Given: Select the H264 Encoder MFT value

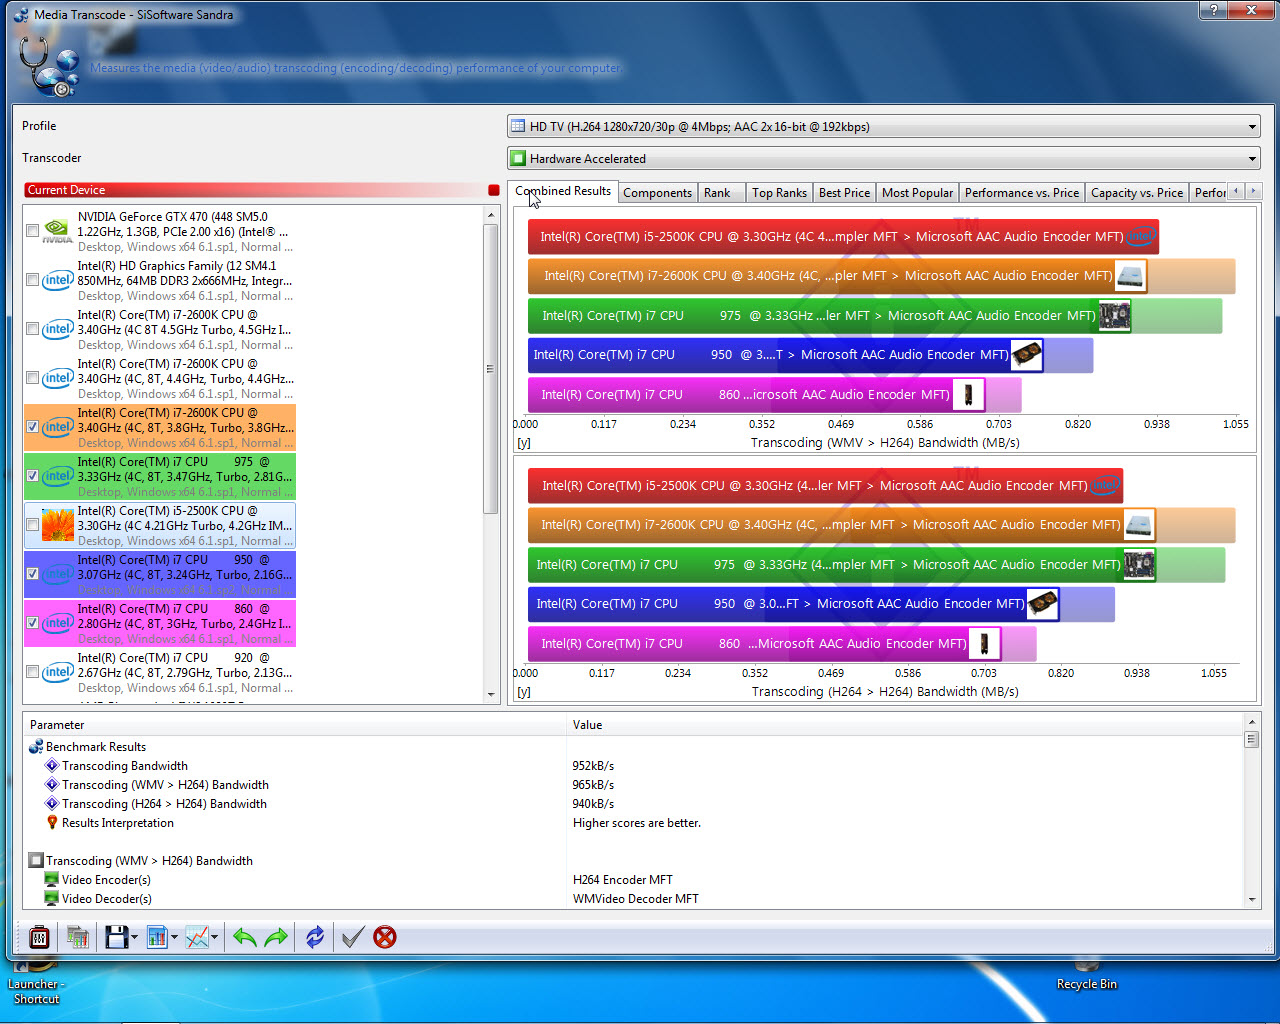Looking at the screenshot, I should pyautogui.click(x=623, y=880).
